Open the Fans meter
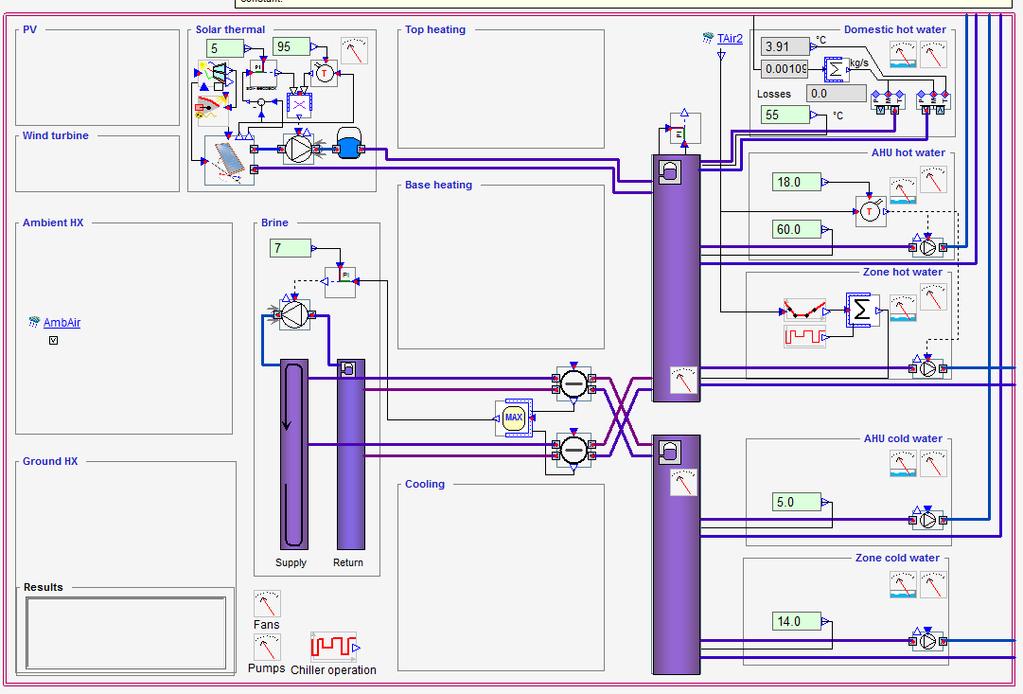 point(267,603)
